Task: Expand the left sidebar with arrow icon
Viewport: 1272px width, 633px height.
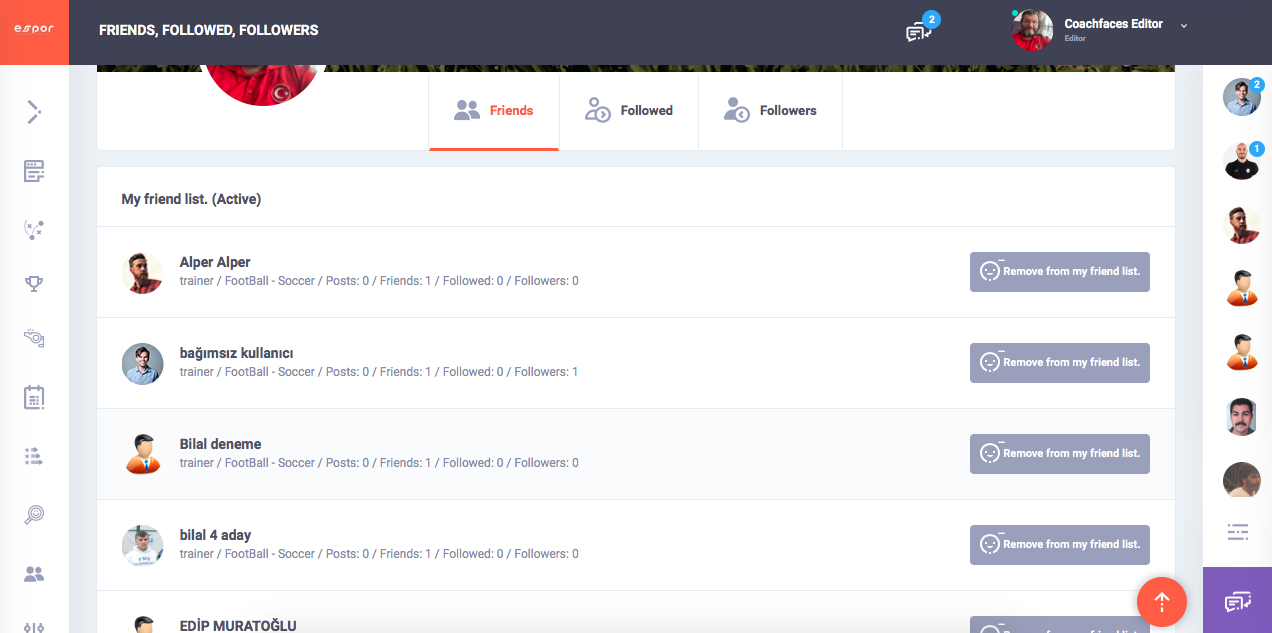Action: [34, 112]
